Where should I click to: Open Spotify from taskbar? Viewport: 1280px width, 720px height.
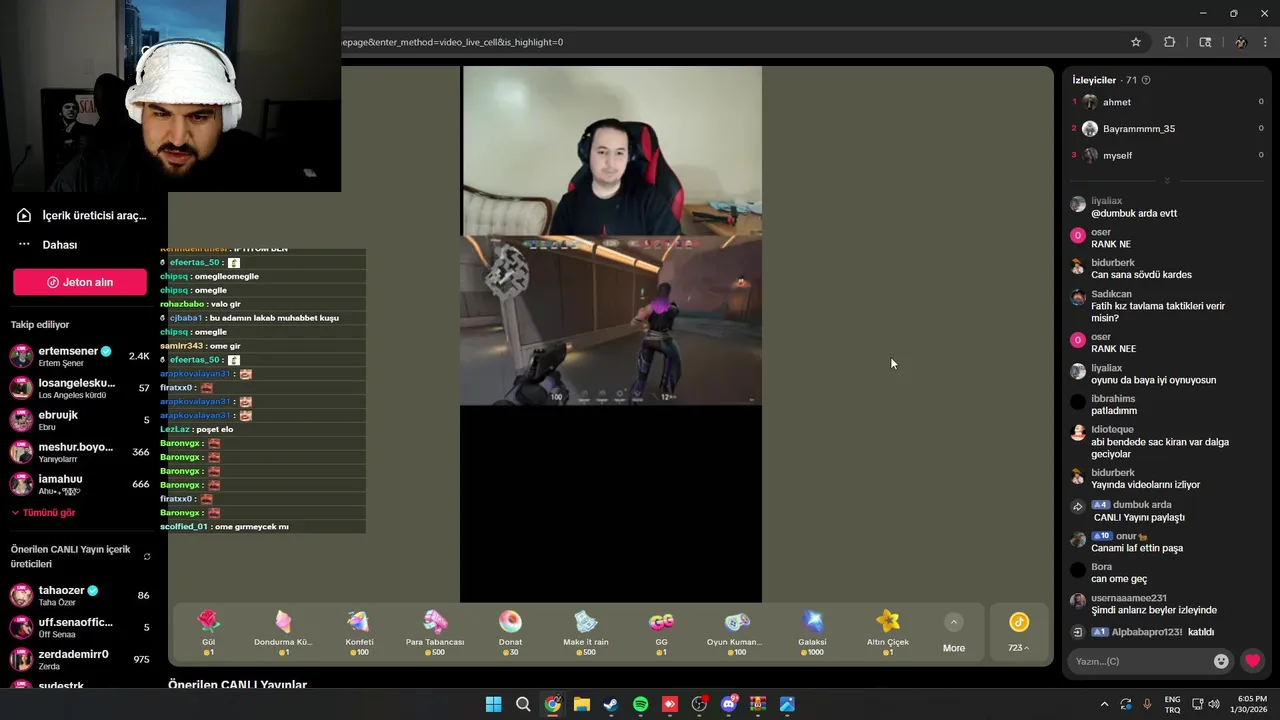click(x=640, y=704)
